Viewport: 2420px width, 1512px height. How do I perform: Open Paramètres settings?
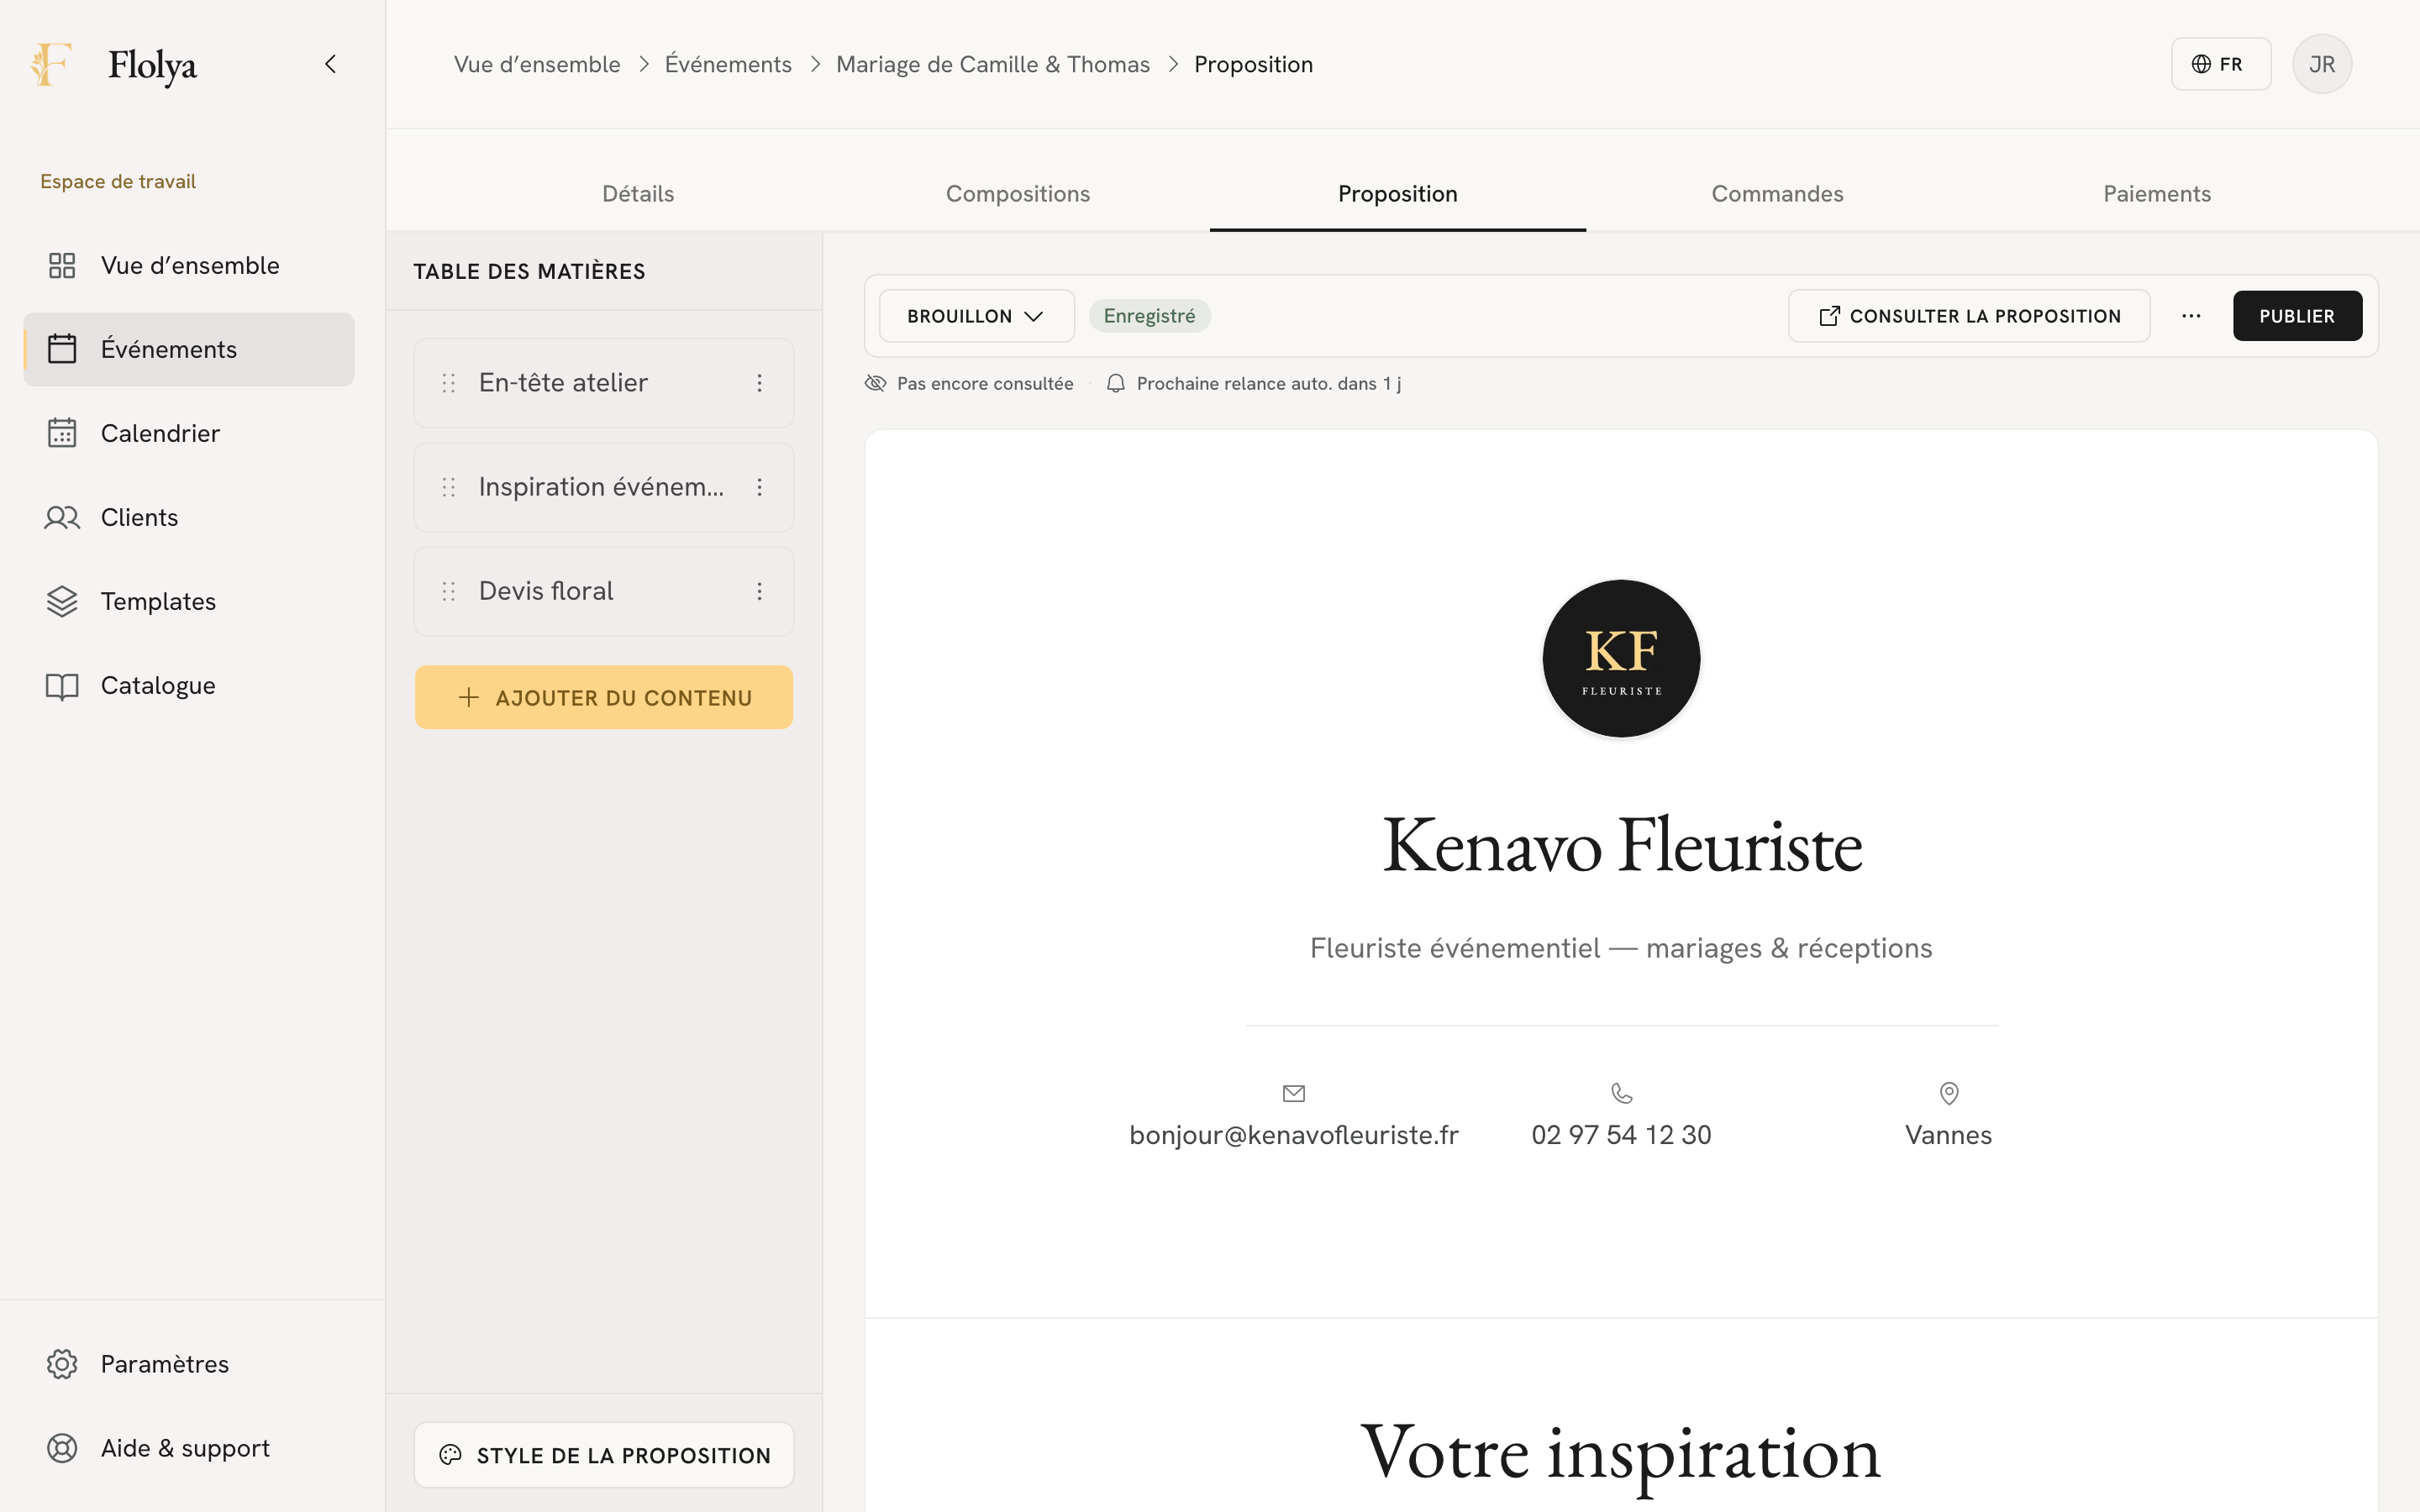pos(189,1364)
